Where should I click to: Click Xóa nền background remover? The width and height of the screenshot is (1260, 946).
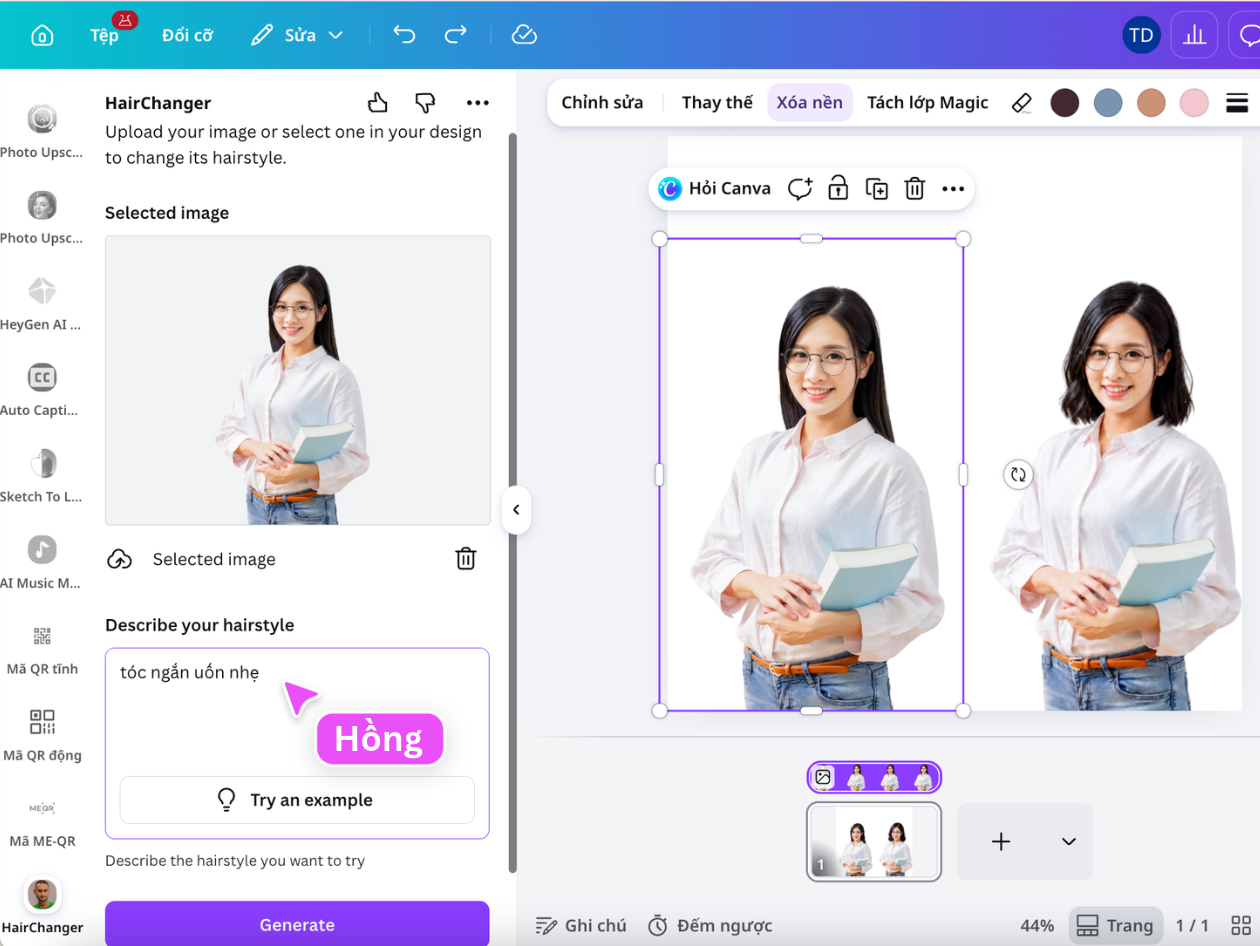pos(810,102)
